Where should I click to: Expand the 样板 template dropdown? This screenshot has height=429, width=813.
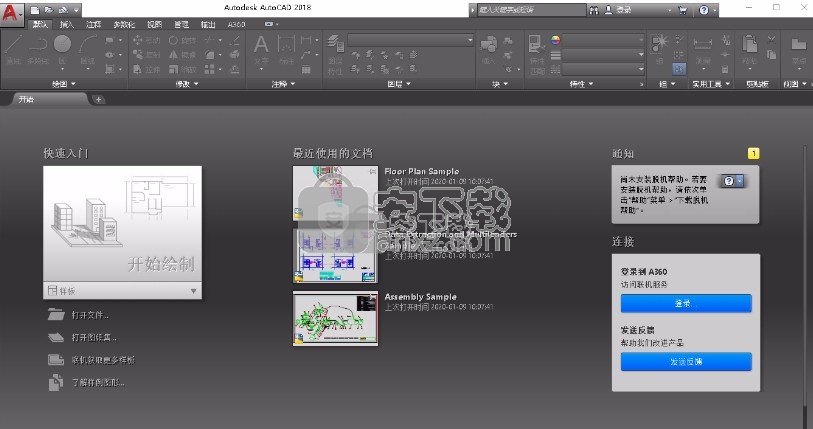[193, 291]
